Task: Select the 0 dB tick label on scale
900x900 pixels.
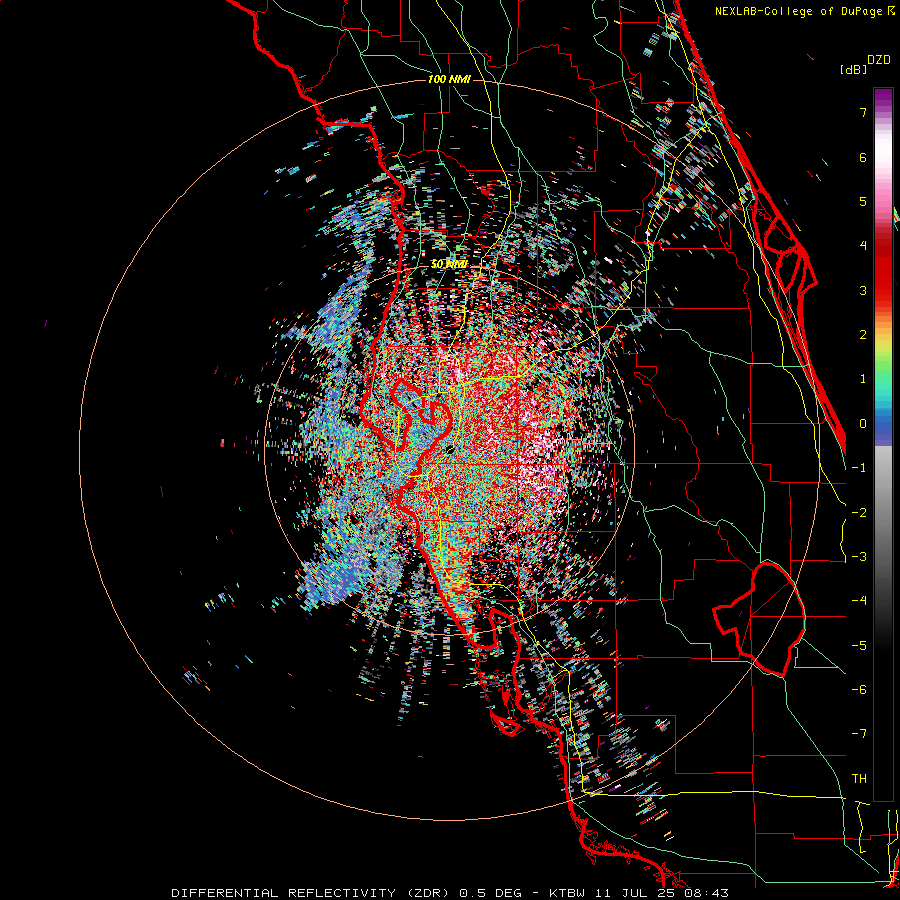Action: (x=863, y=424)
